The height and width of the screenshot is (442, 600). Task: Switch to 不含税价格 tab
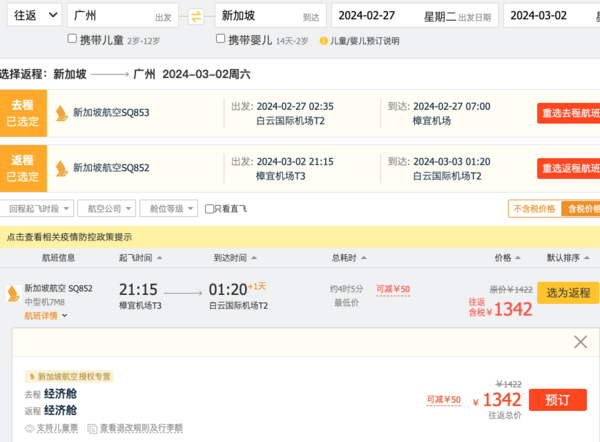tap(534, 209)
